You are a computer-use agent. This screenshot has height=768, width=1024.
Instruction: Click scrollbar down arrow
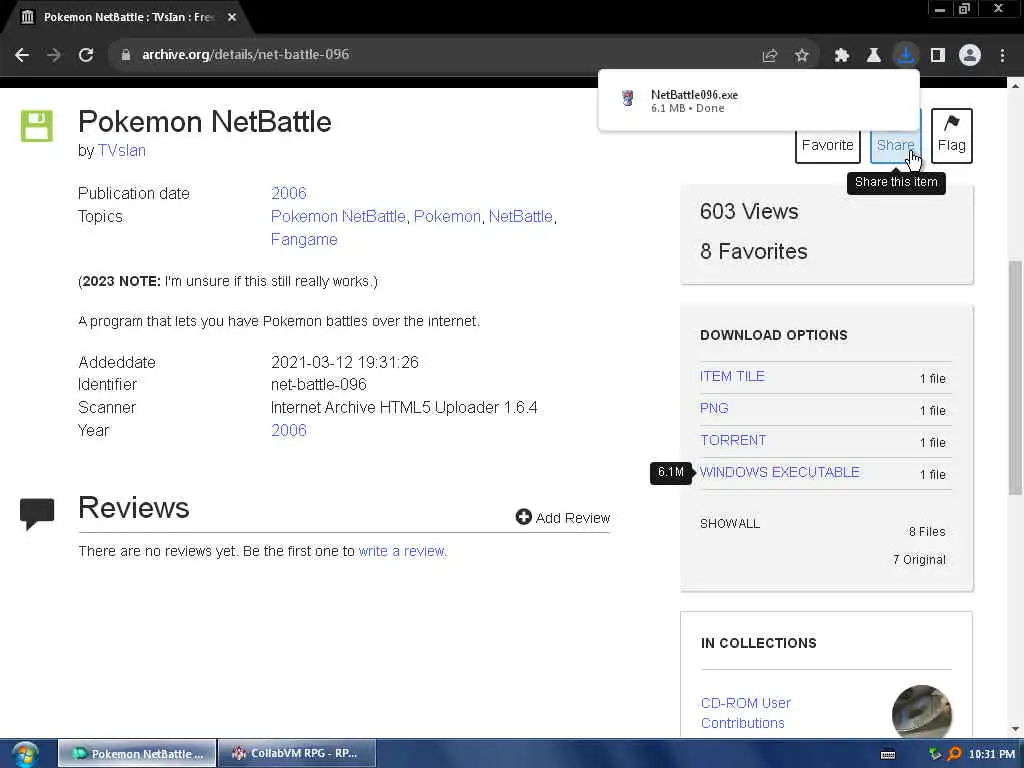pyautogui.click(x=1015, y=729)
